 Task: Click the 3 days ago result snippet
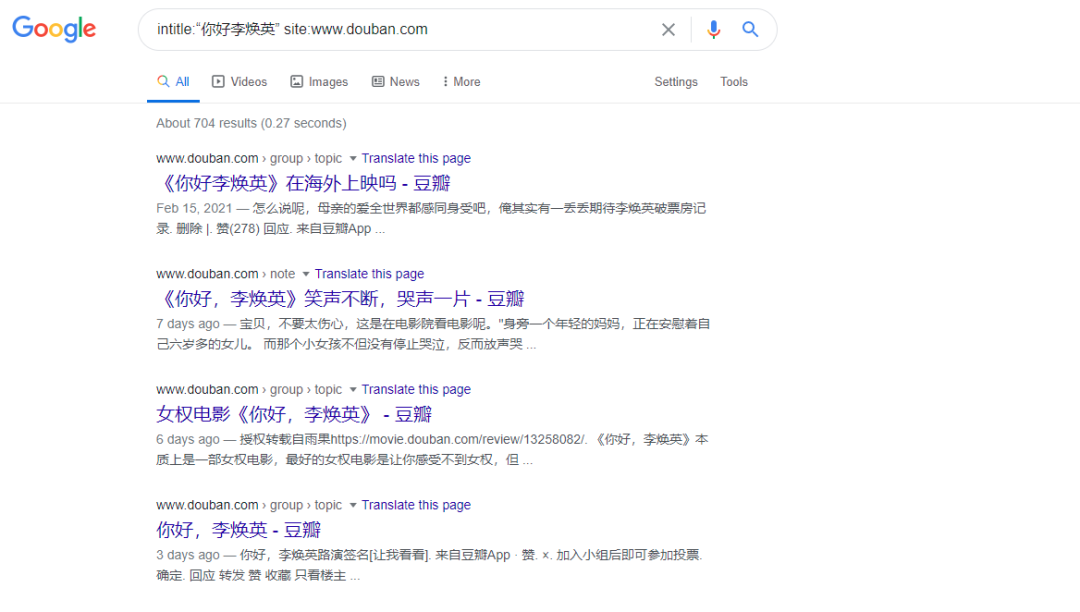429,565
